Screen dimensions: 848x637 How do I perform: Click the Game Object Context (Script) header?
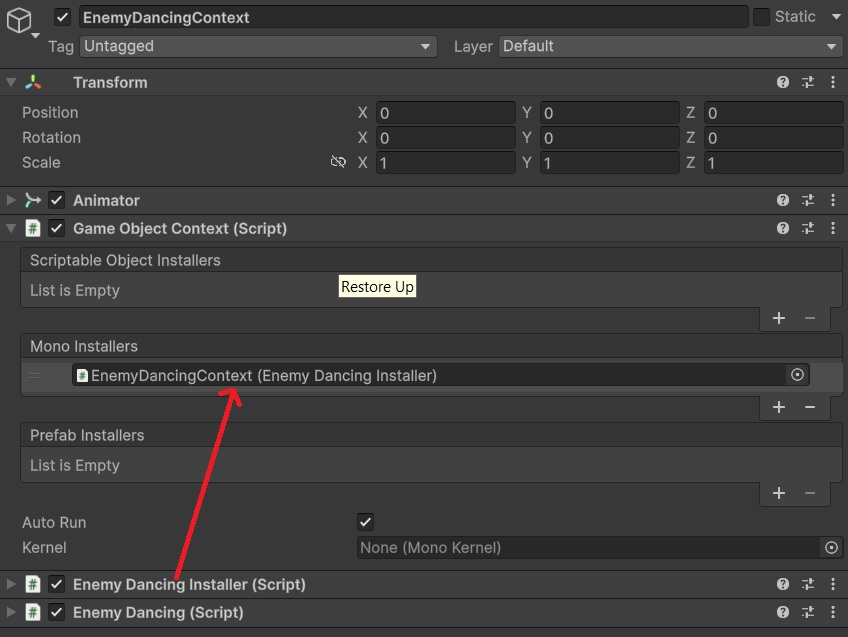[180, 229]
